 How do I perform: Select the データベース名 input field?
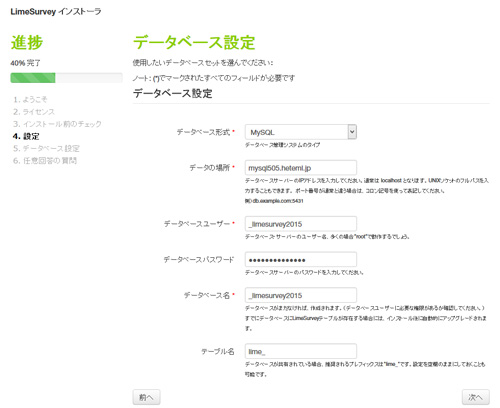coord(301,295)
